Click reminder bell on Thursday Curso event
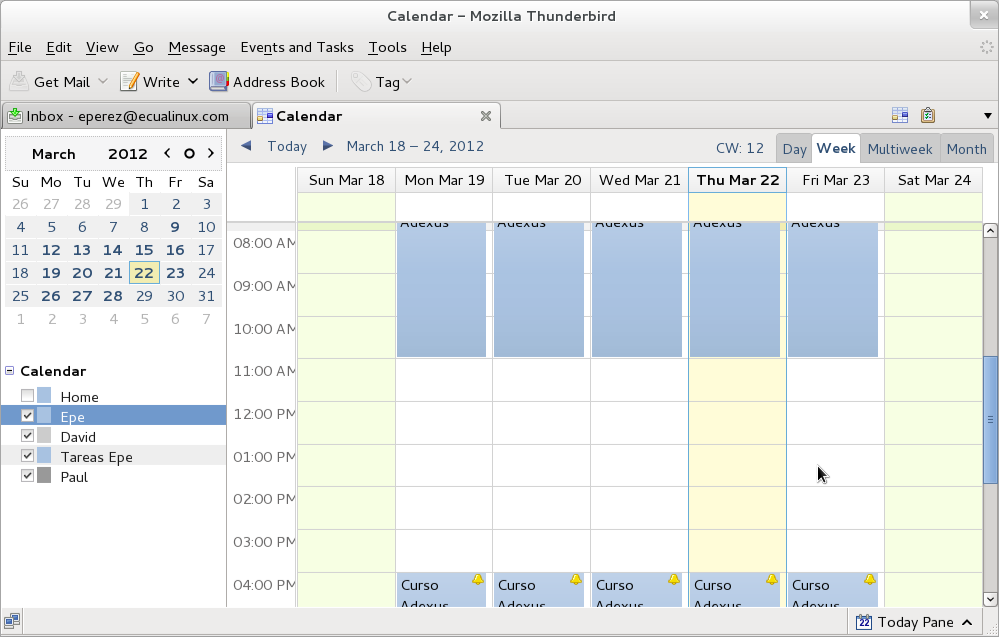999x637 pixels. pos(772,579)
